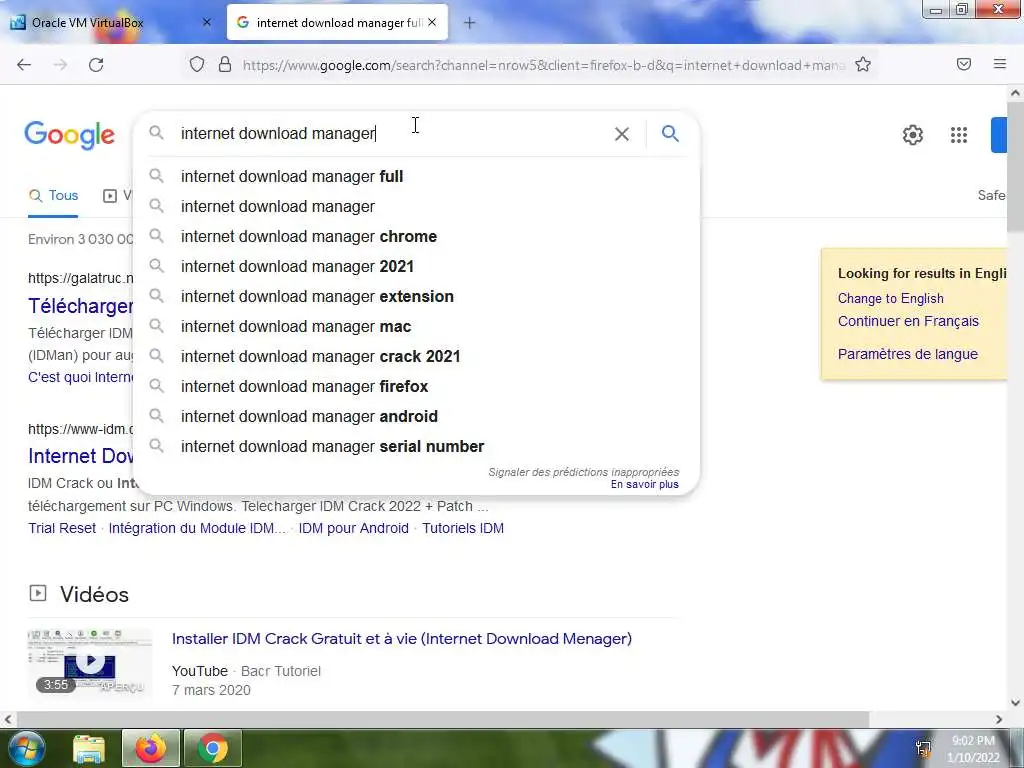Click the search magnifier beside 'internet download manager mac'
Image resolution: width=1024 pixels, height=768 pixels.
click(x=156, y=325)
